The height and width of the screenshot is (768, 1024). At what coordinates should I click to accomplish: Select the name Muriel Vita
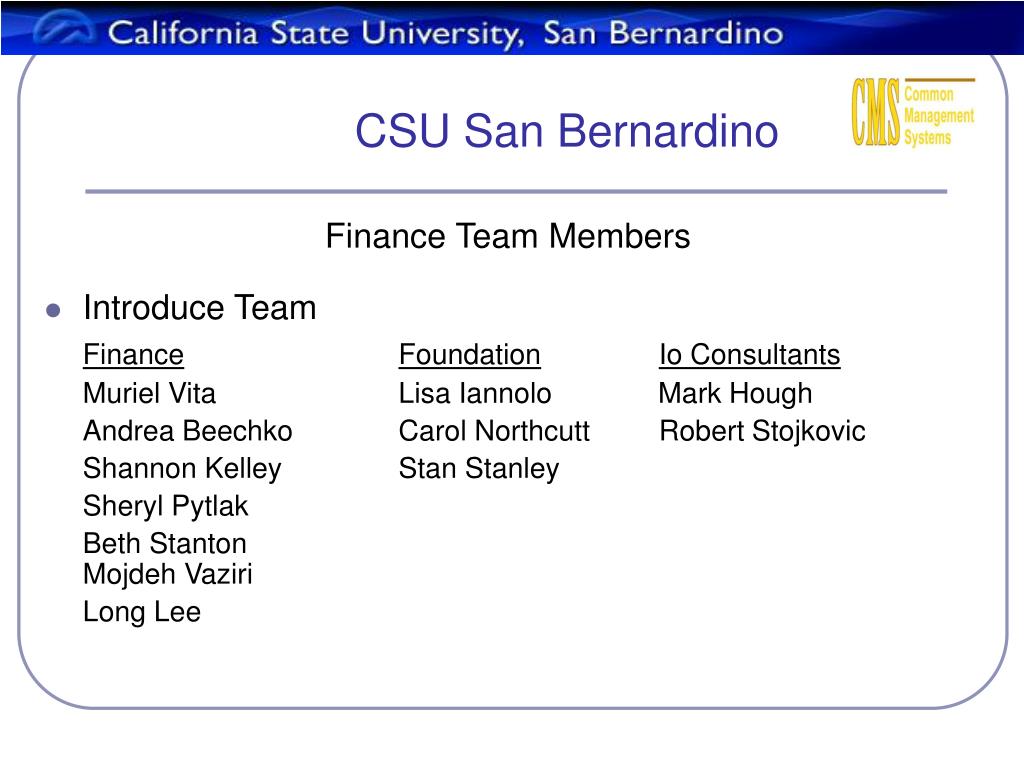click(x=150, y=393)
